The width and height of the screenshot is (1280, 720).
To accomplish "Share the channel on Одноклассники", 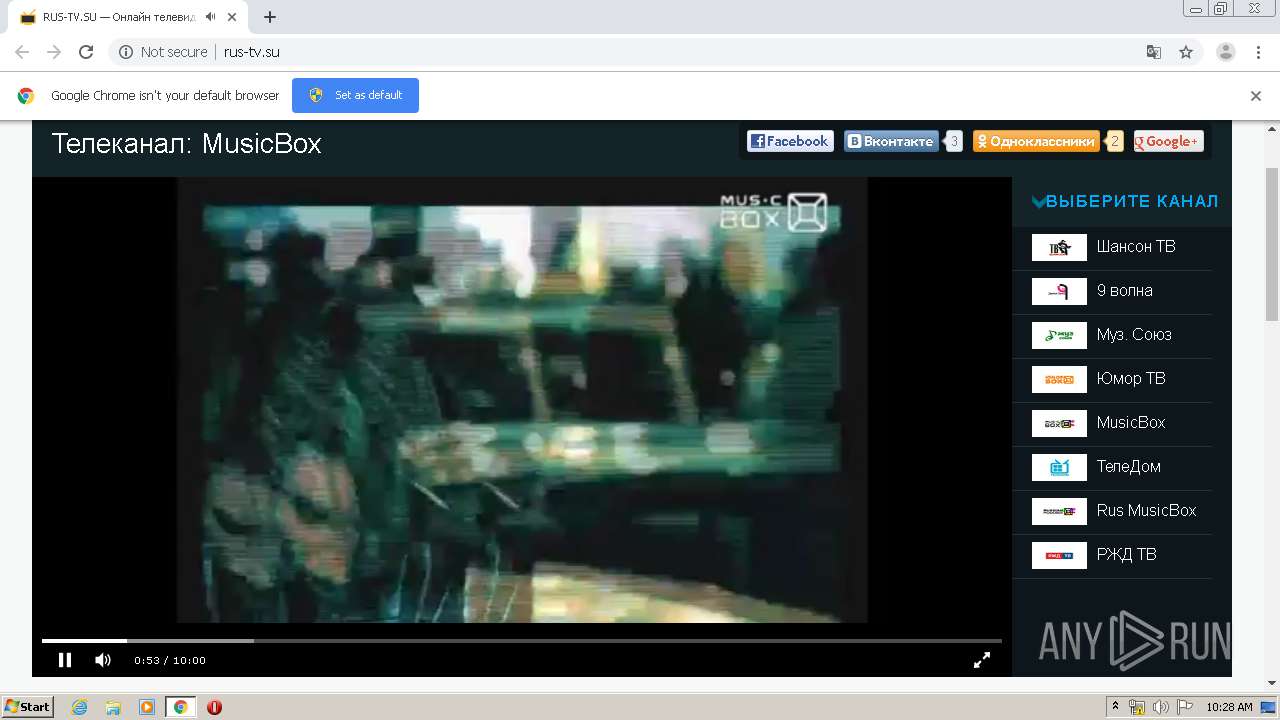I will pos(1036,142).
